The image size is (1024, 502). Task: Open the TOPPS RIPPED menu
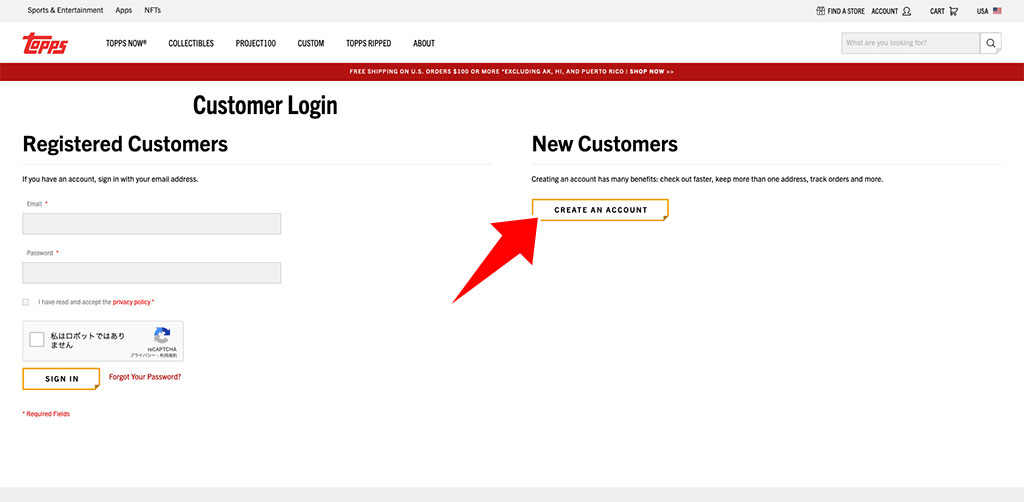click(x=368, y=43)
